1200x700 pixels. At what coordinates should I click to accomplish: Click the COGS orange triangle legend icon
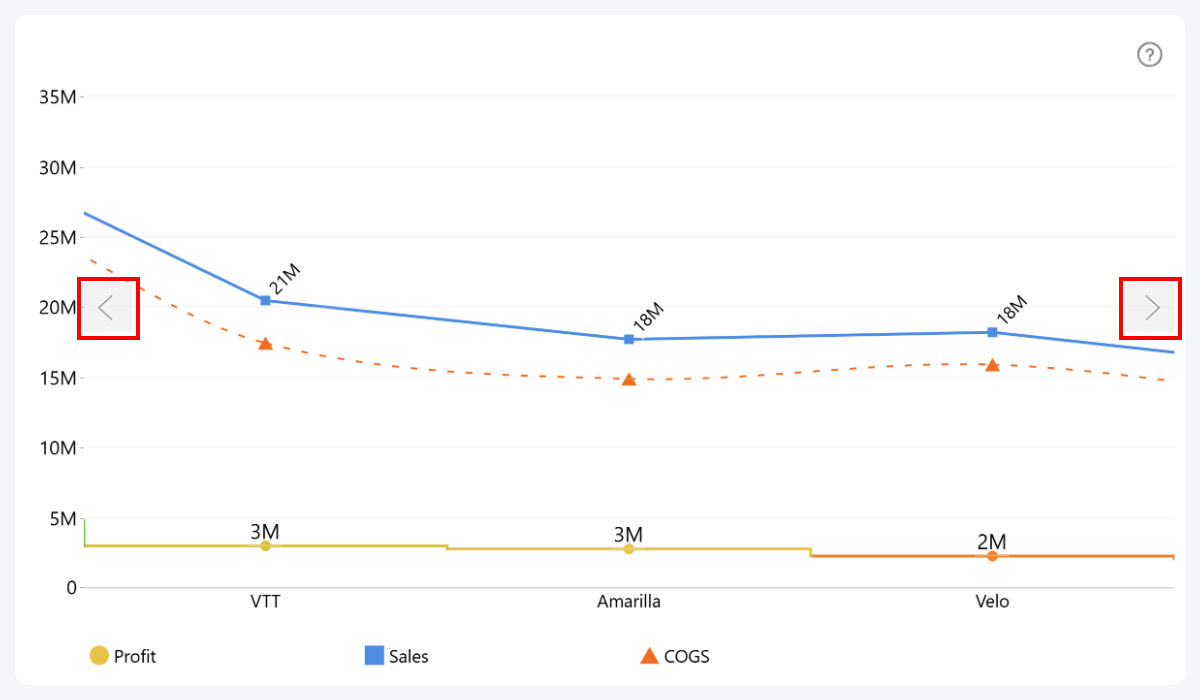click(649, 656)
